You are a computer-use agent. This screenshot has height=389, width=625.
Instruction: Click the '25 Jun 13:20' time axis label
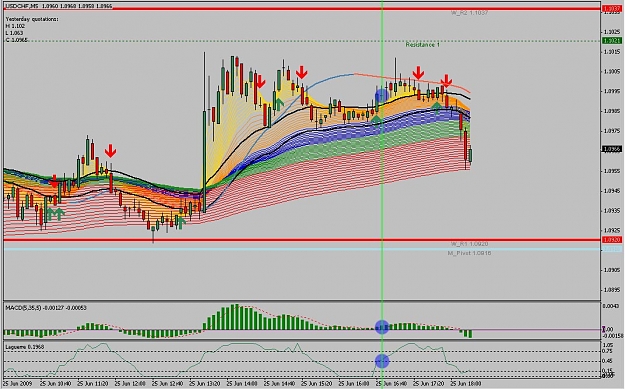pyautogui.click(x=205, y=384)
